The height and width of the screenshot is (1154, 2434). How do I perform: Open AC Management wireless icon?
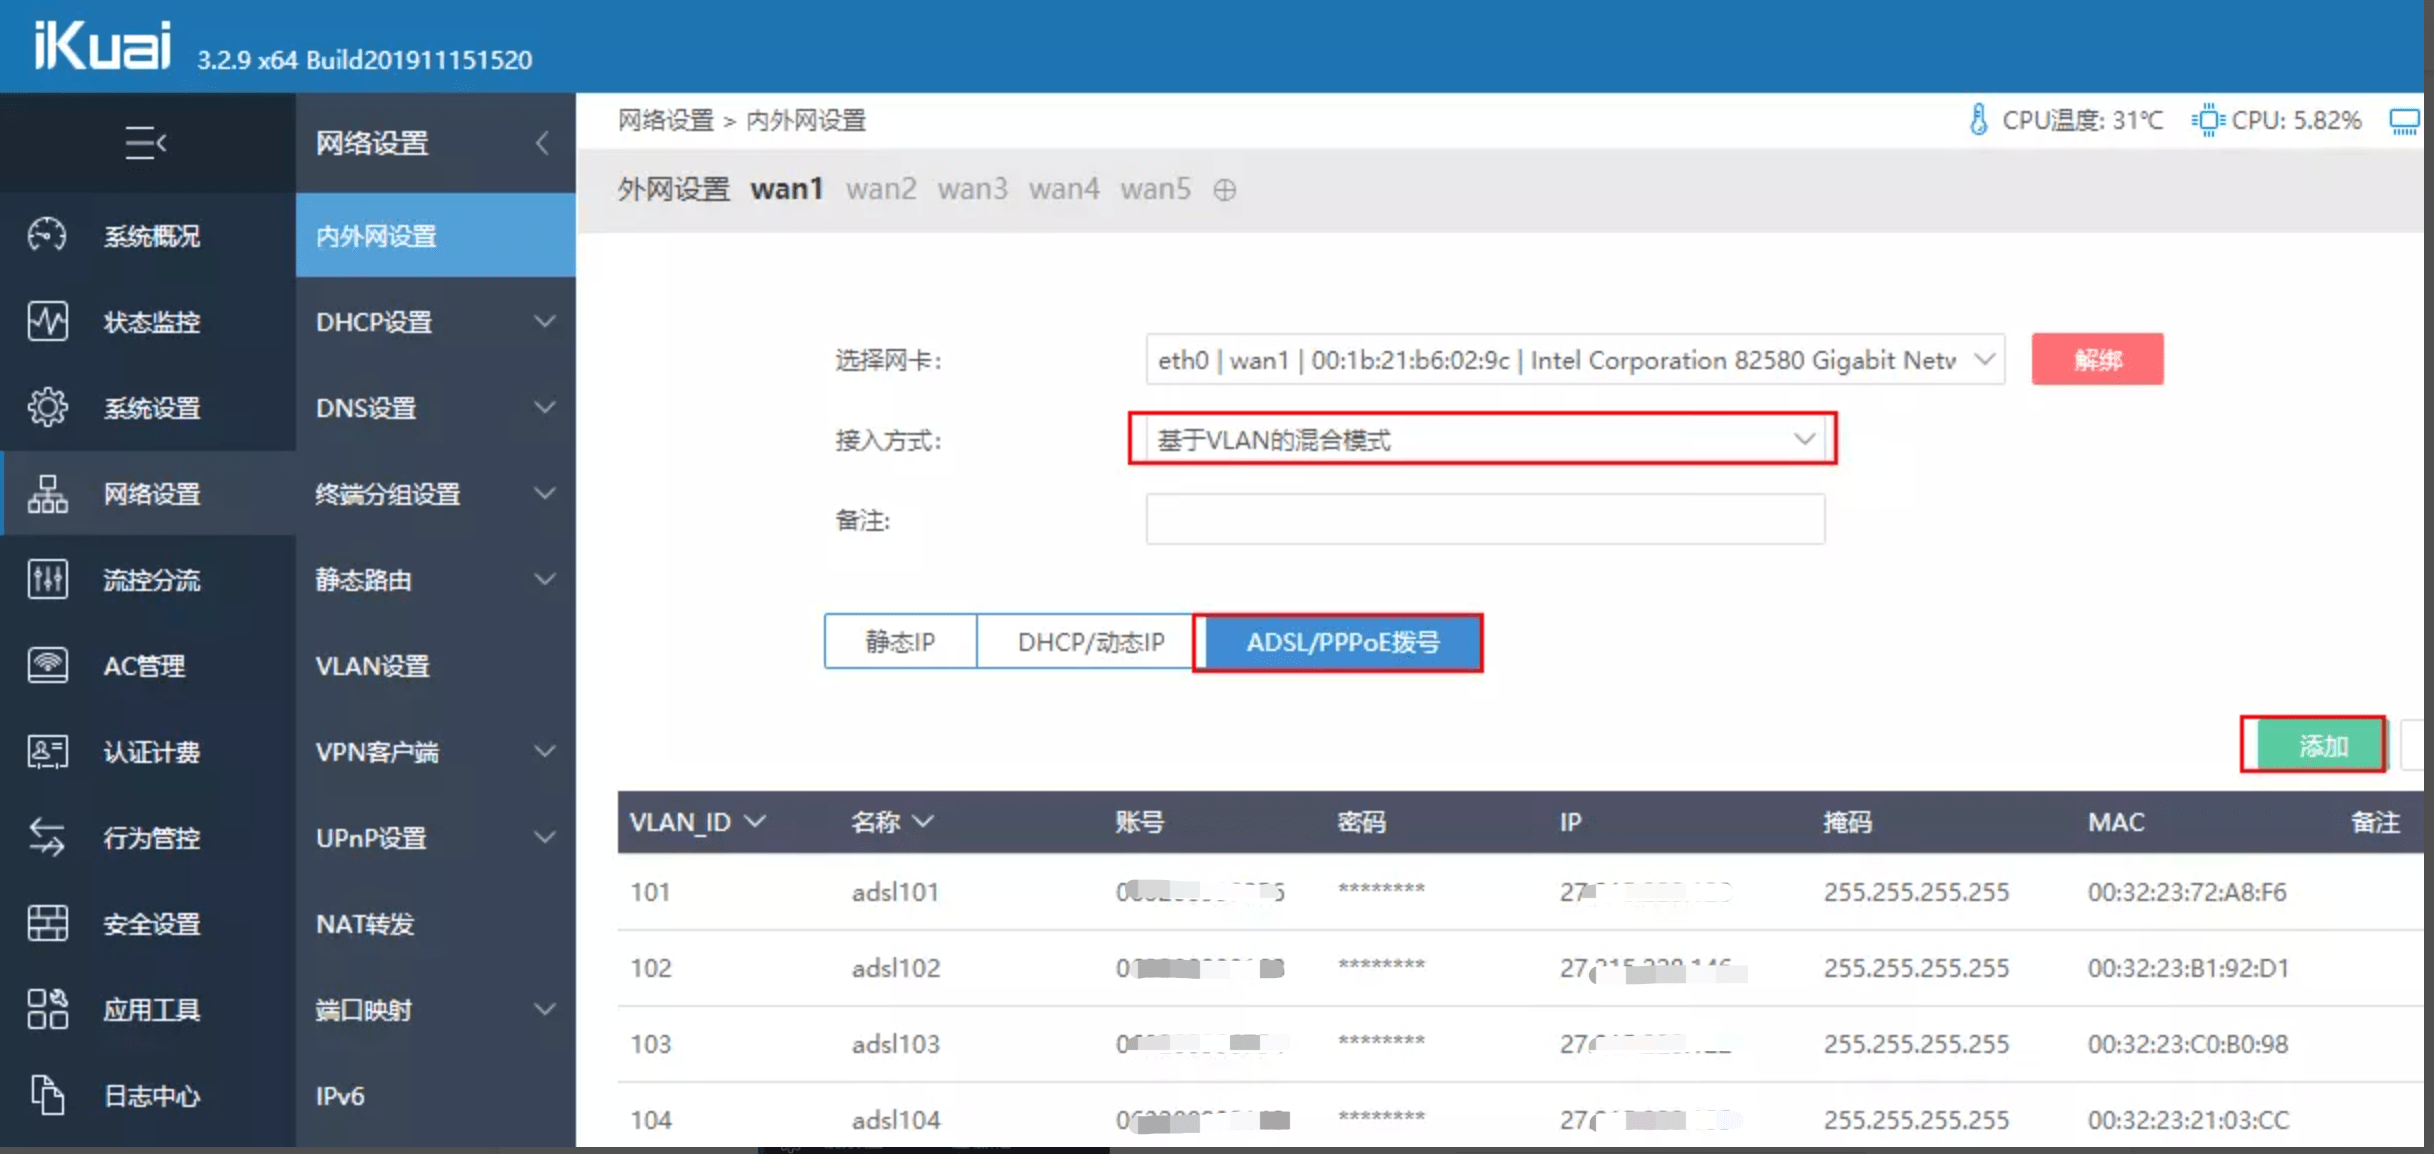[47, 665]
